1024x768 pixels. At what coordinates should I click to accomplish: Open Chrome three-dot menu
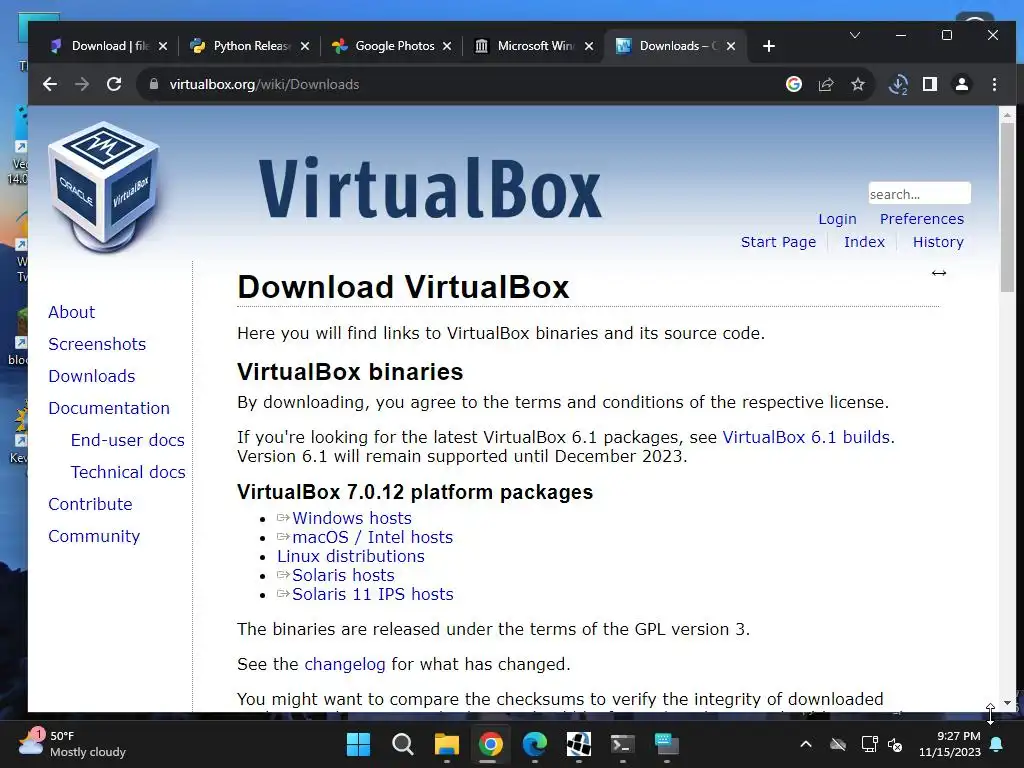click(994, 84)
